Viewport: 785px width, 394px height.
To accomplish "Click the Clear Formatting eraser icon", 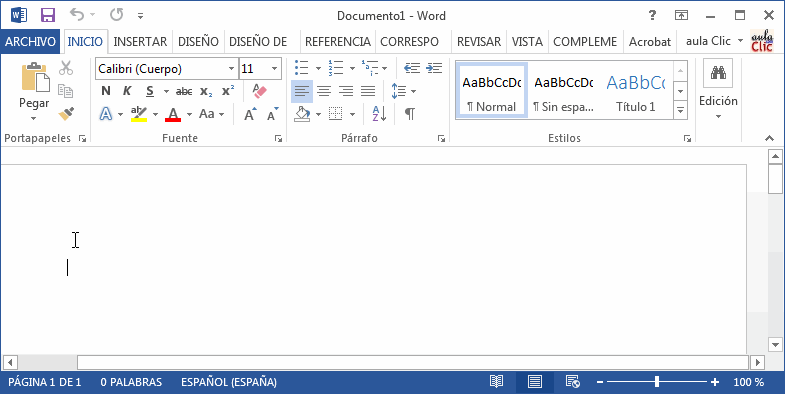I will click(x=260, y=91).
